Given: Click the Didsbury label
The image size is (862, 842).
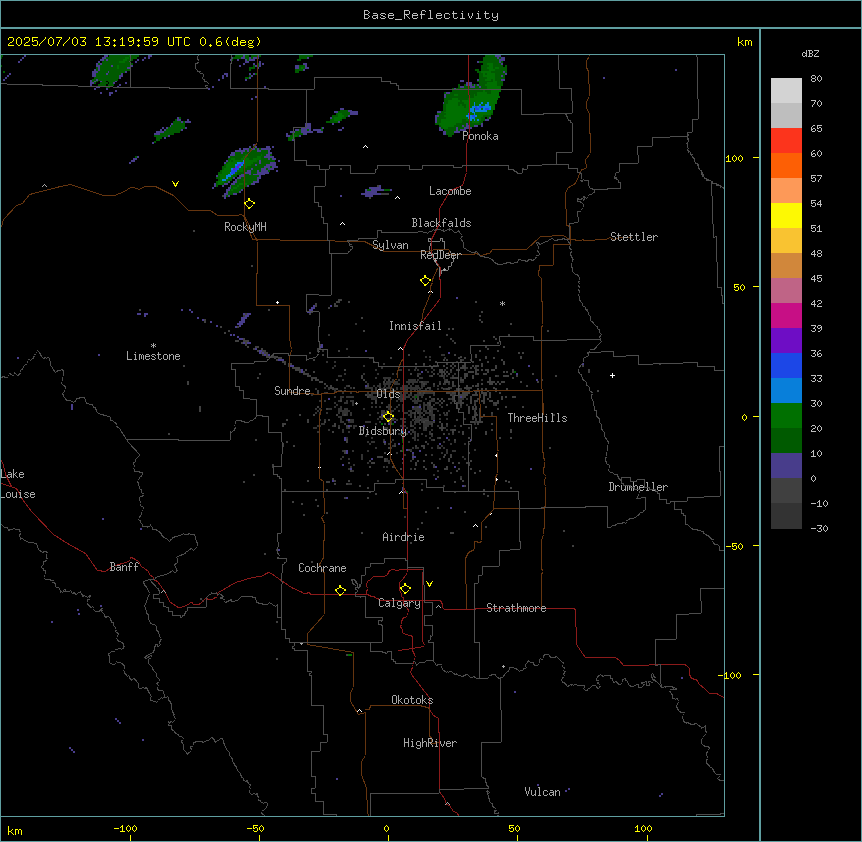Looking at the screenshot, I should tap(383, 431).
